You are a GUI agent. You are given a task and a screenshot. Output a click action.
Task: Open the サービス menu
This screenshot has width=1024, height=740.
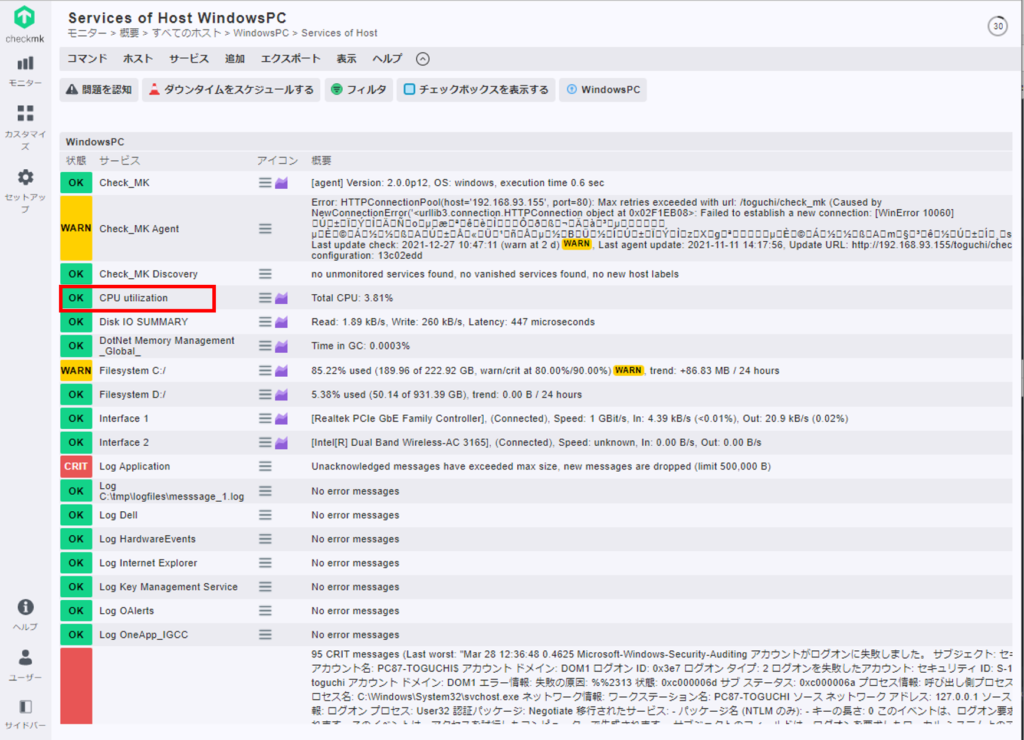[x=189, y=59]
